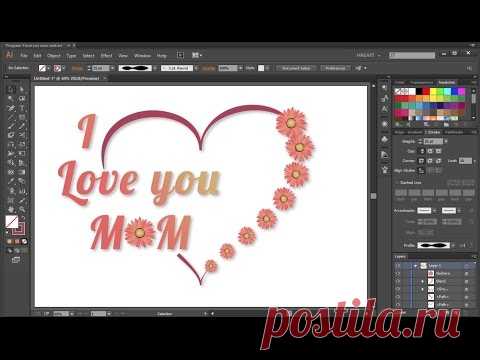Select the Pencil tool
This screenshot has width=480, height=360.
(x=22, y=126)
